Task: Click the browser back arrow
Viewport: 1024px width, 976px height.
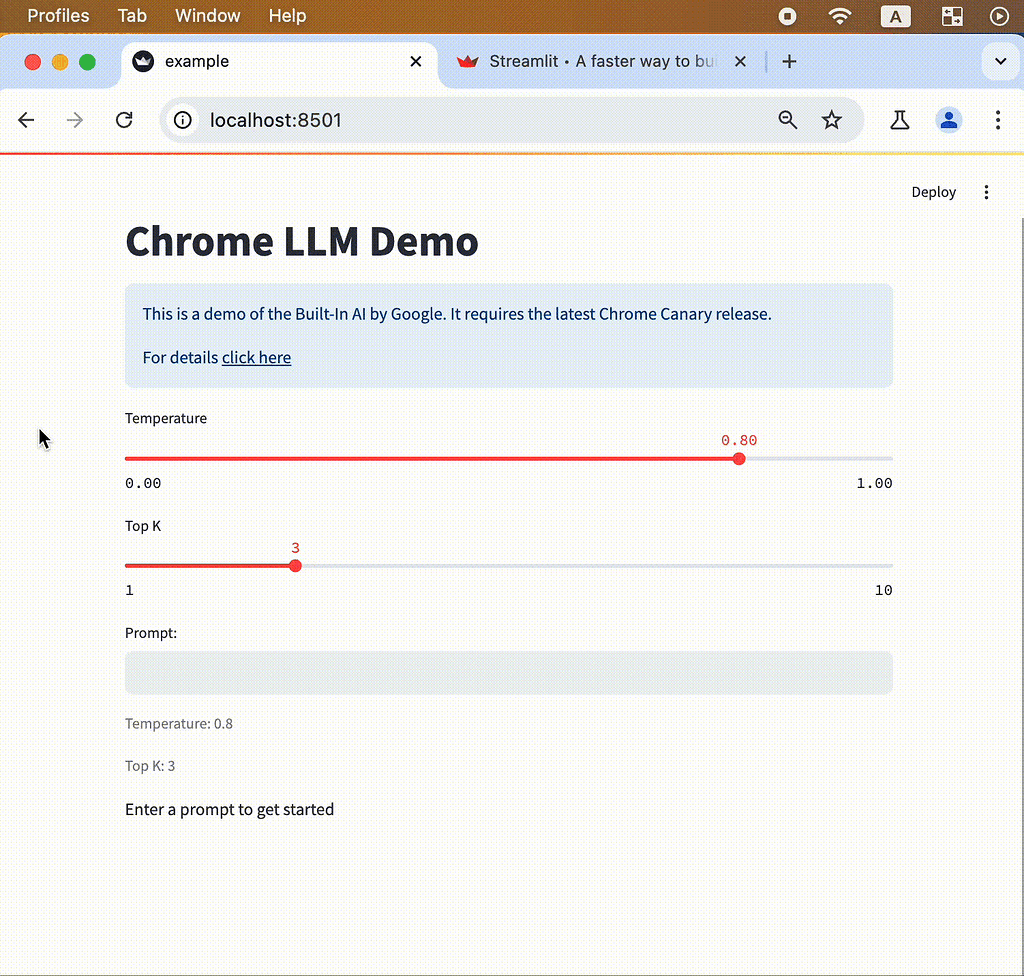Action: [26, 120]
